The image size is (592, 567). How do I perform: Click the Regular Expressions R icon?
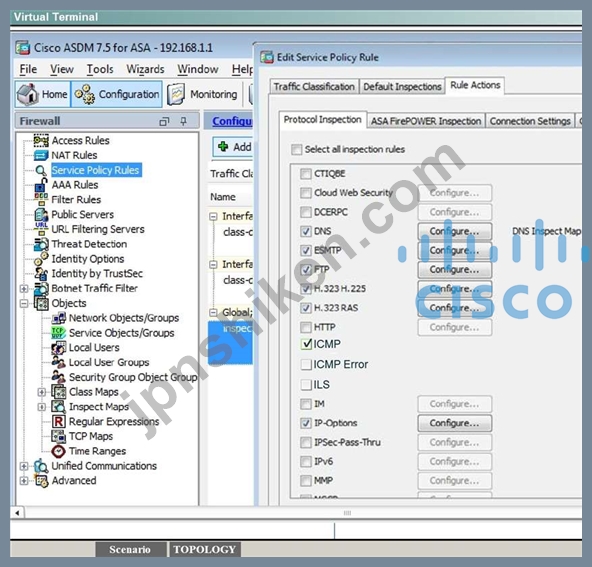pyautogui.click(x=59, y=421)
